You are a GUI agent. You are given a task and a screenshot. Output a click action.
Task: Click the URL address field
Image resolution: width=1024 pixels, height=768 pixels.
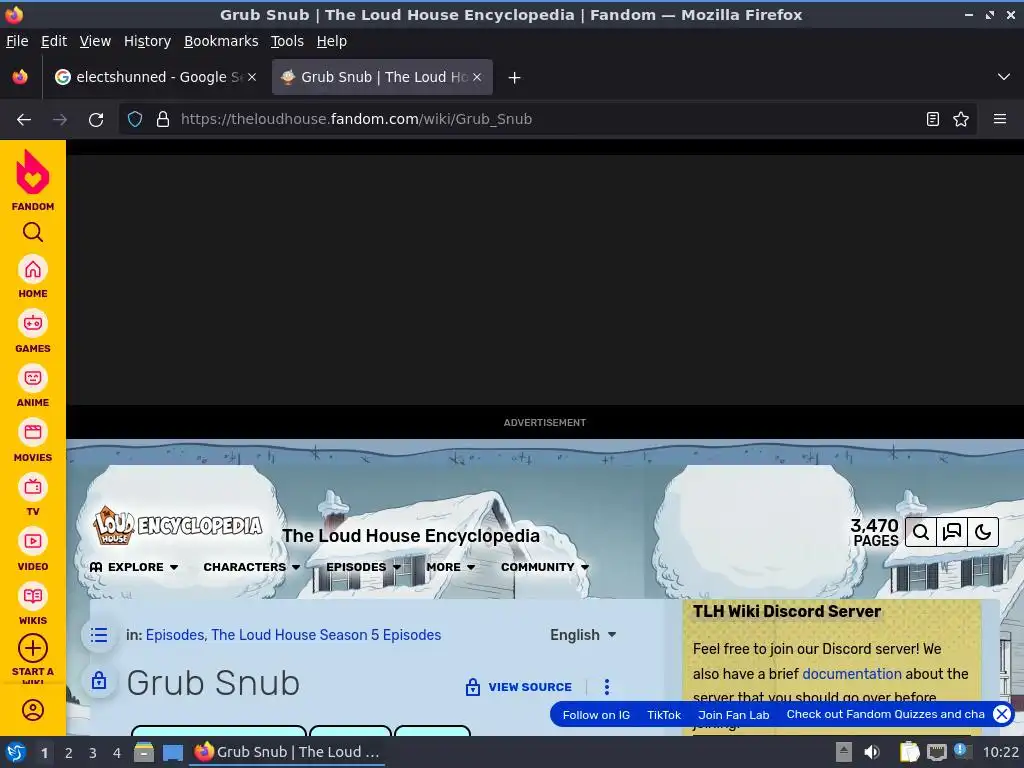pyautogui.click(x=549, y=119)
